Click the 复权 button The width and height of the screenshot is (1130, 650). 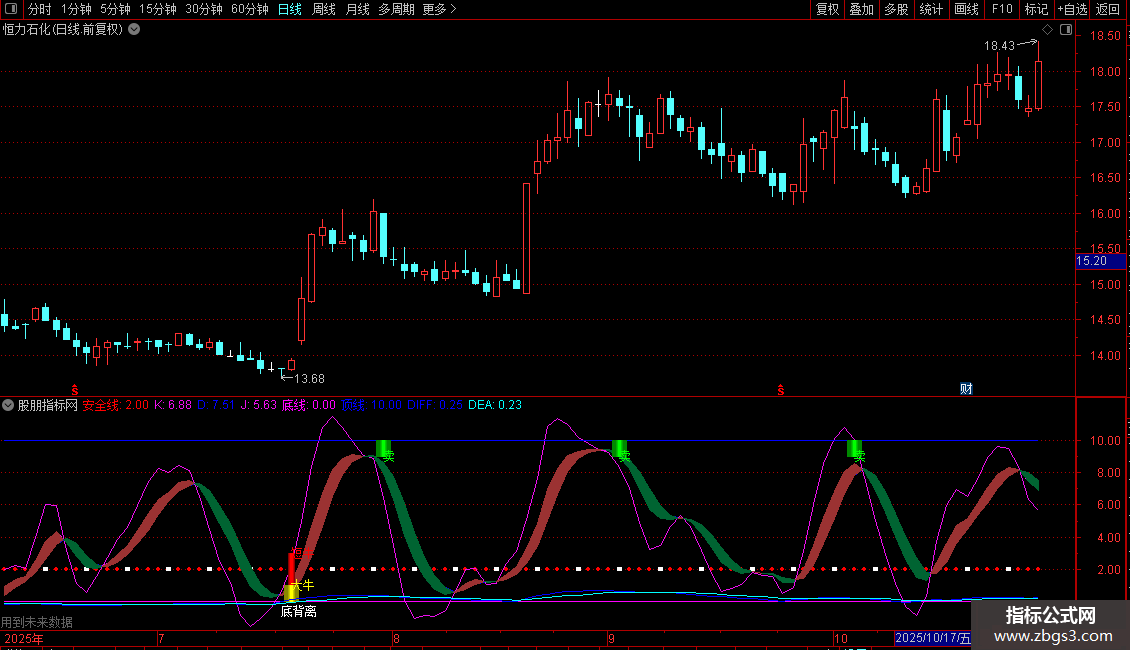tap(827, 9)
